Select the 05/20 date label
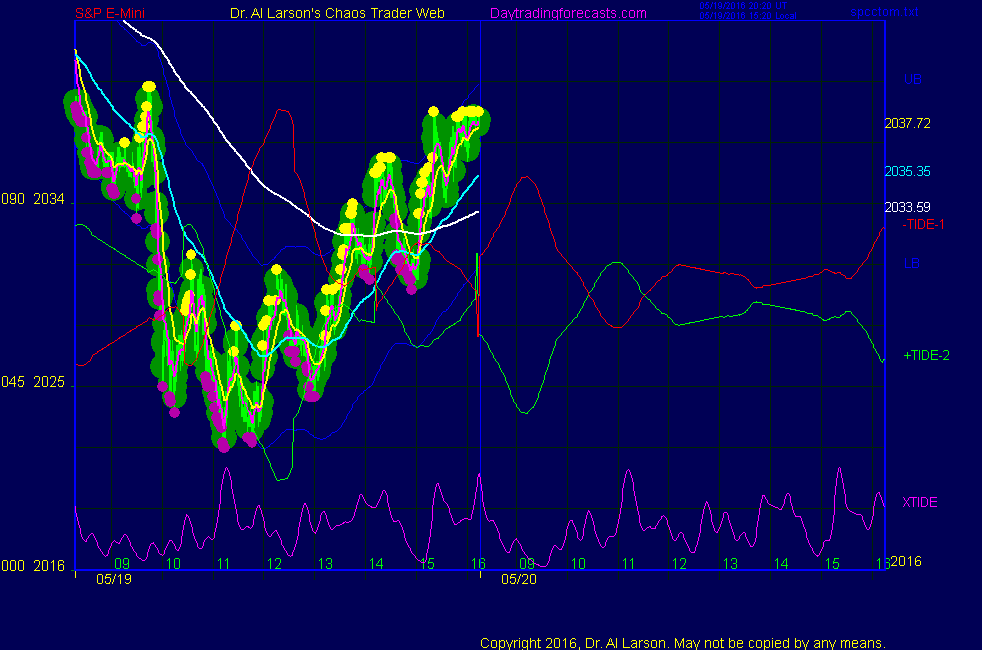This screenshot has width=982, height=650. 519,579
